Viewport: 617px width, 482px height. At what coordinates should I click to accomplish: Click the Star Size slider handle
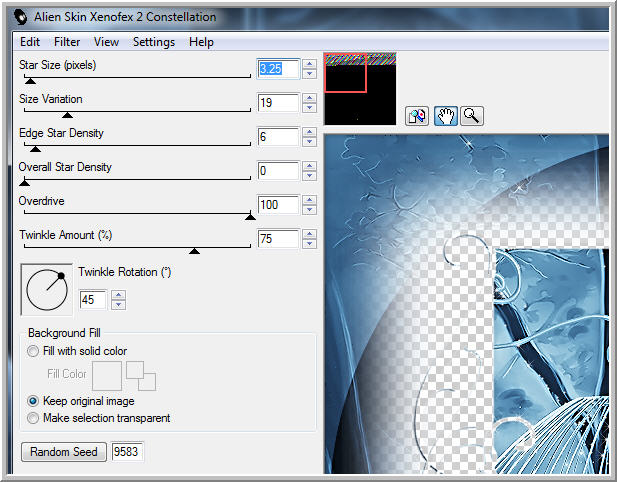[x=30, y=81]
